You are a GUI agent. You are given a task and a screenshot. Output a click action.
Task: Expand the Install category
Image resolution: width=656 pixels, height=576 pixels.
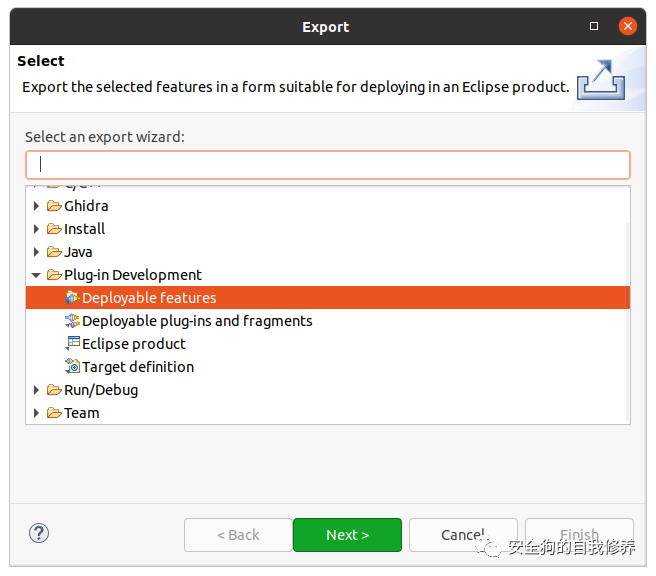[x=36, y=229]
